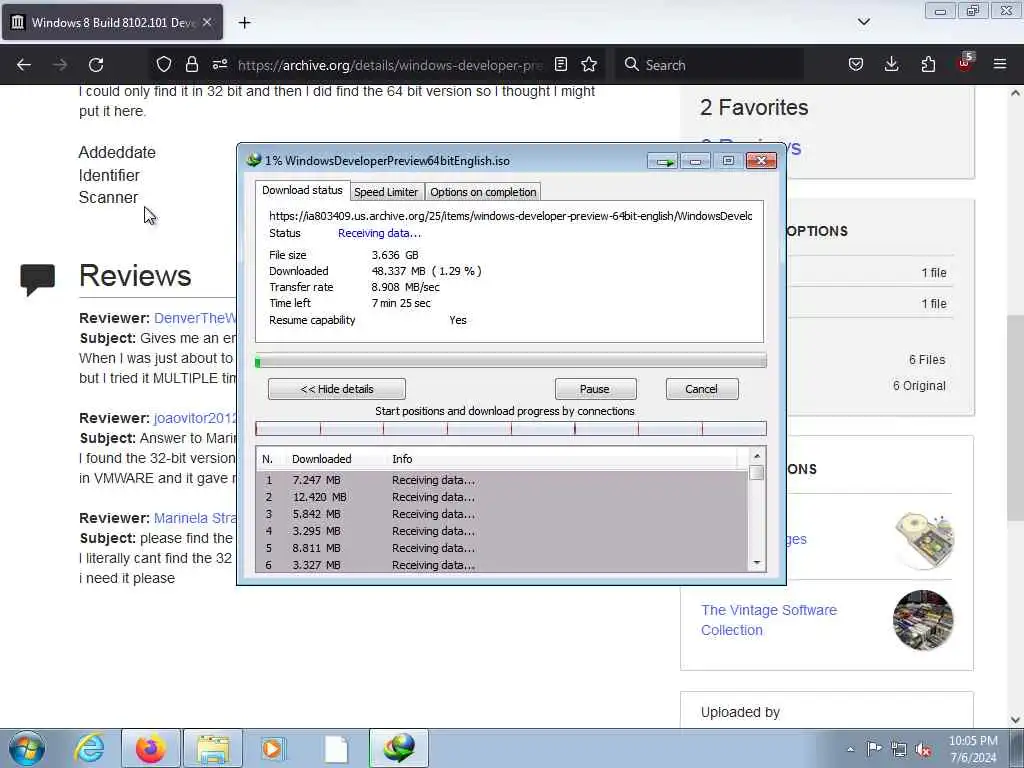Expand the list all tabs chevron
This screenshot has height=768, width=1024.
[863, 22]
